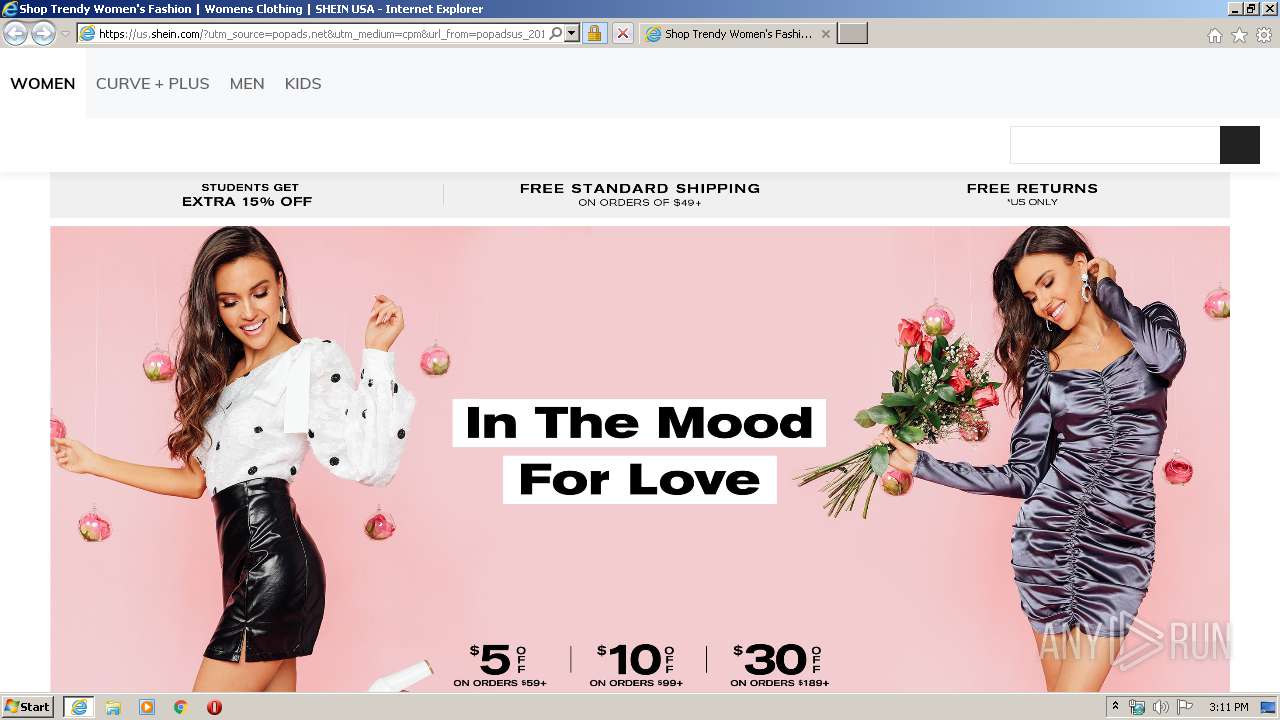Open the browser Home icon
Image resolution: width=1280 pixels, height=720 pixels.
[x=1214, y=35]
